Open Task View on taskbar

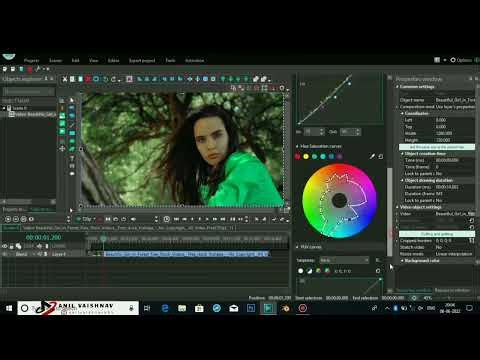coord(147,308)
